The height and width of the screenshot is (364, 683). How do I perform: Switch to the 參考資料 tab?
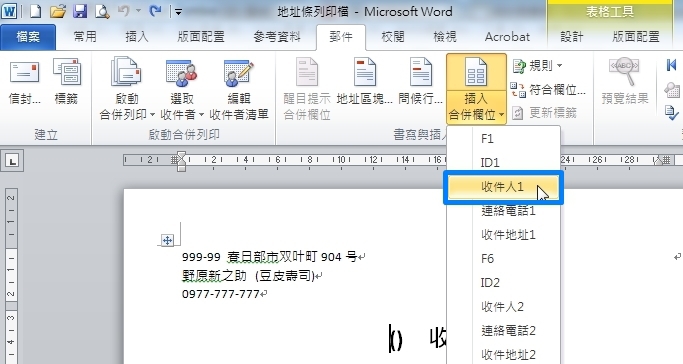click(277, 37)
